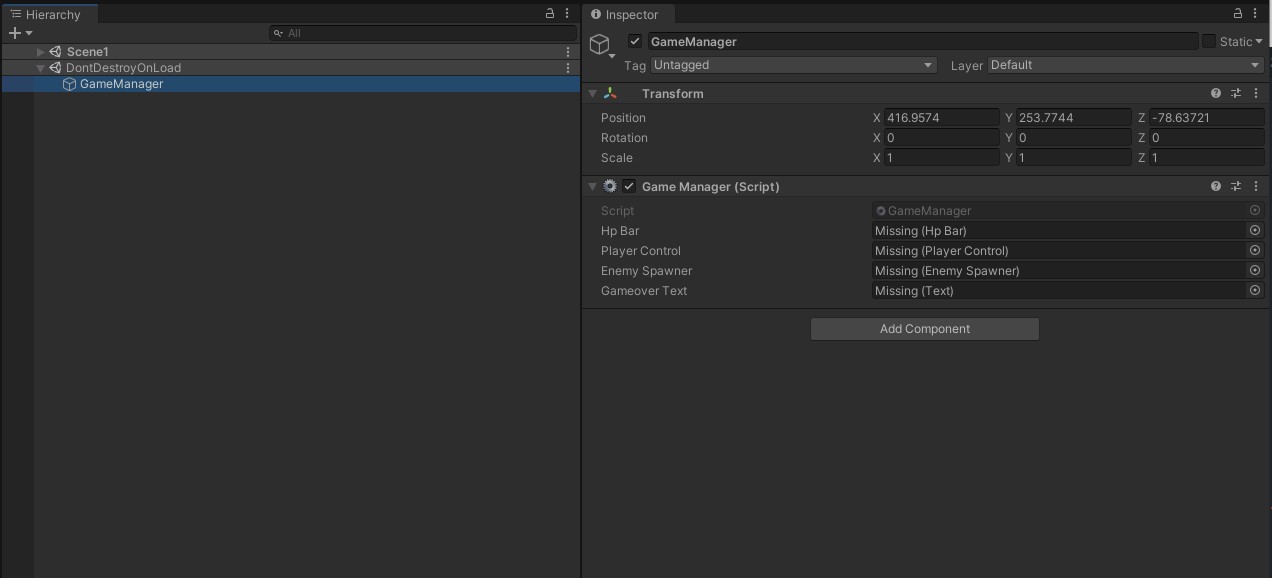Open object picker for Script field
1272x578 pixels.
point(1255,211)
